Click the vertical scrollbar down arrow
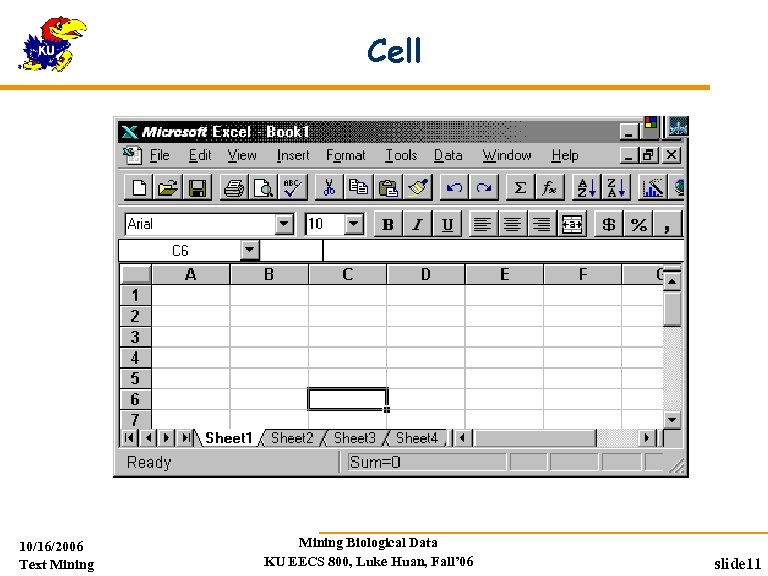 pyautogui.click(x=672, y=419)
